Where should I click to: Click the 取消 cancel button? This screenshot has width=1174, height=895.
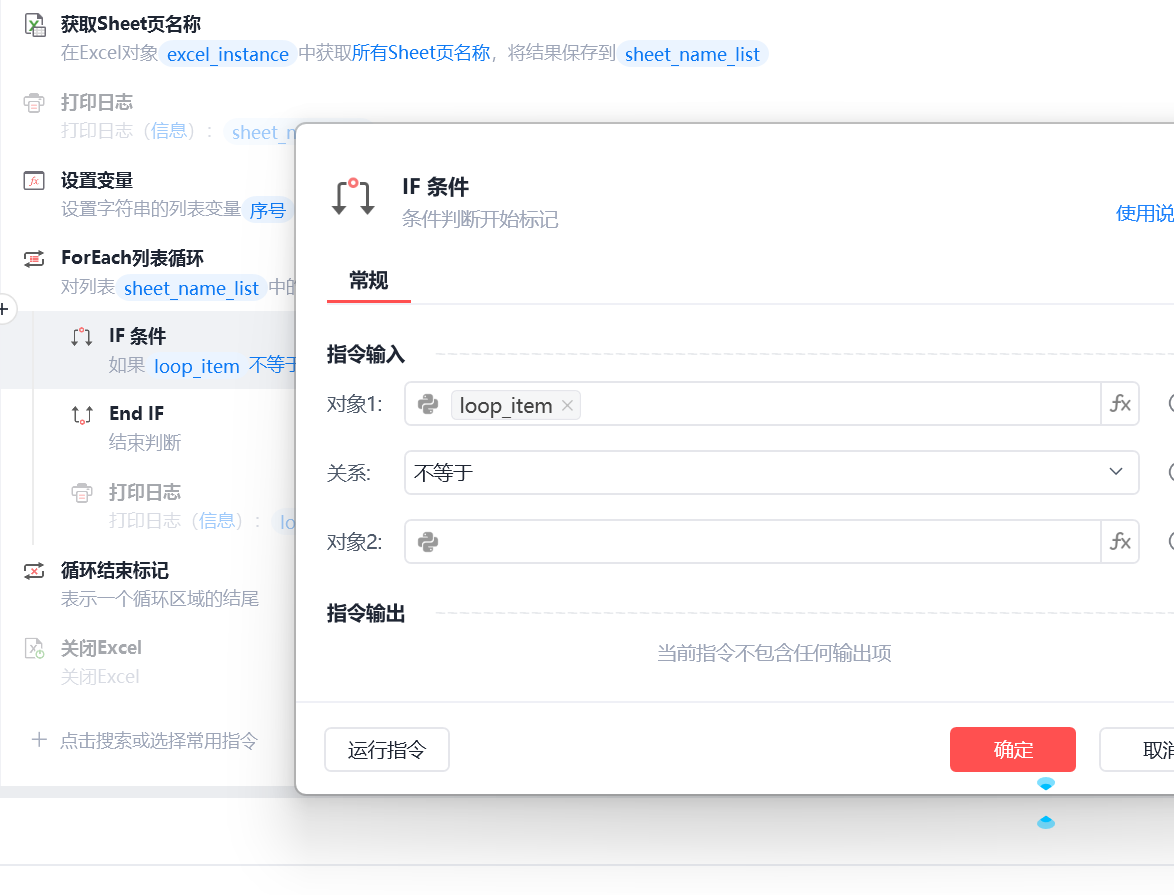(1137, 750)
